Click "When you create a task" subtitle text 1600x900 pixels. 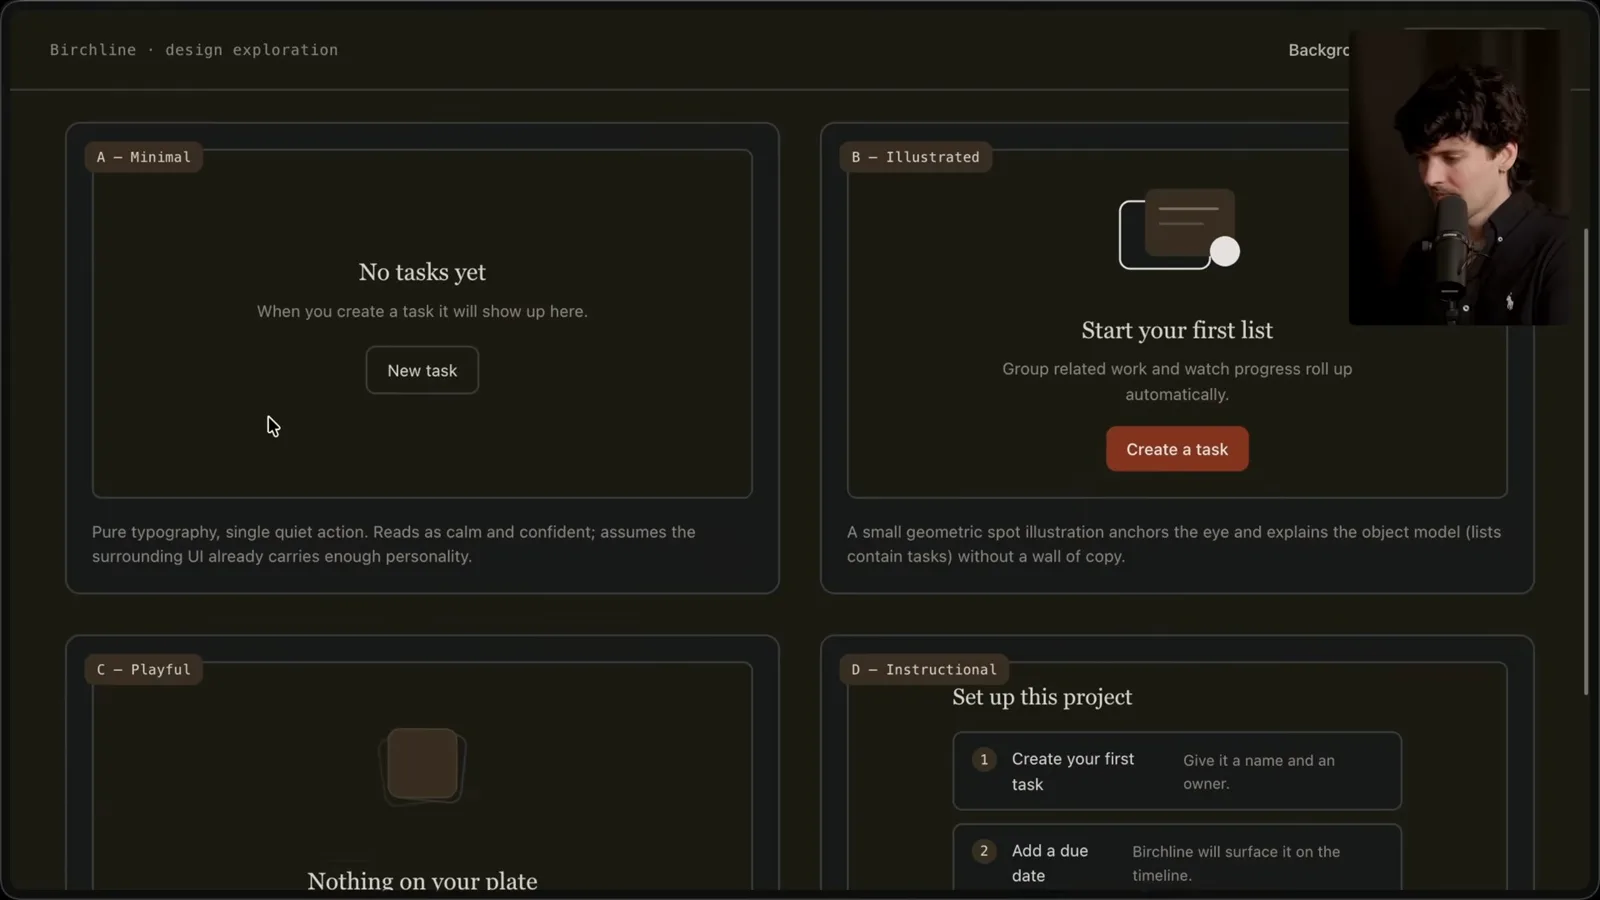(x=422, y=311)
